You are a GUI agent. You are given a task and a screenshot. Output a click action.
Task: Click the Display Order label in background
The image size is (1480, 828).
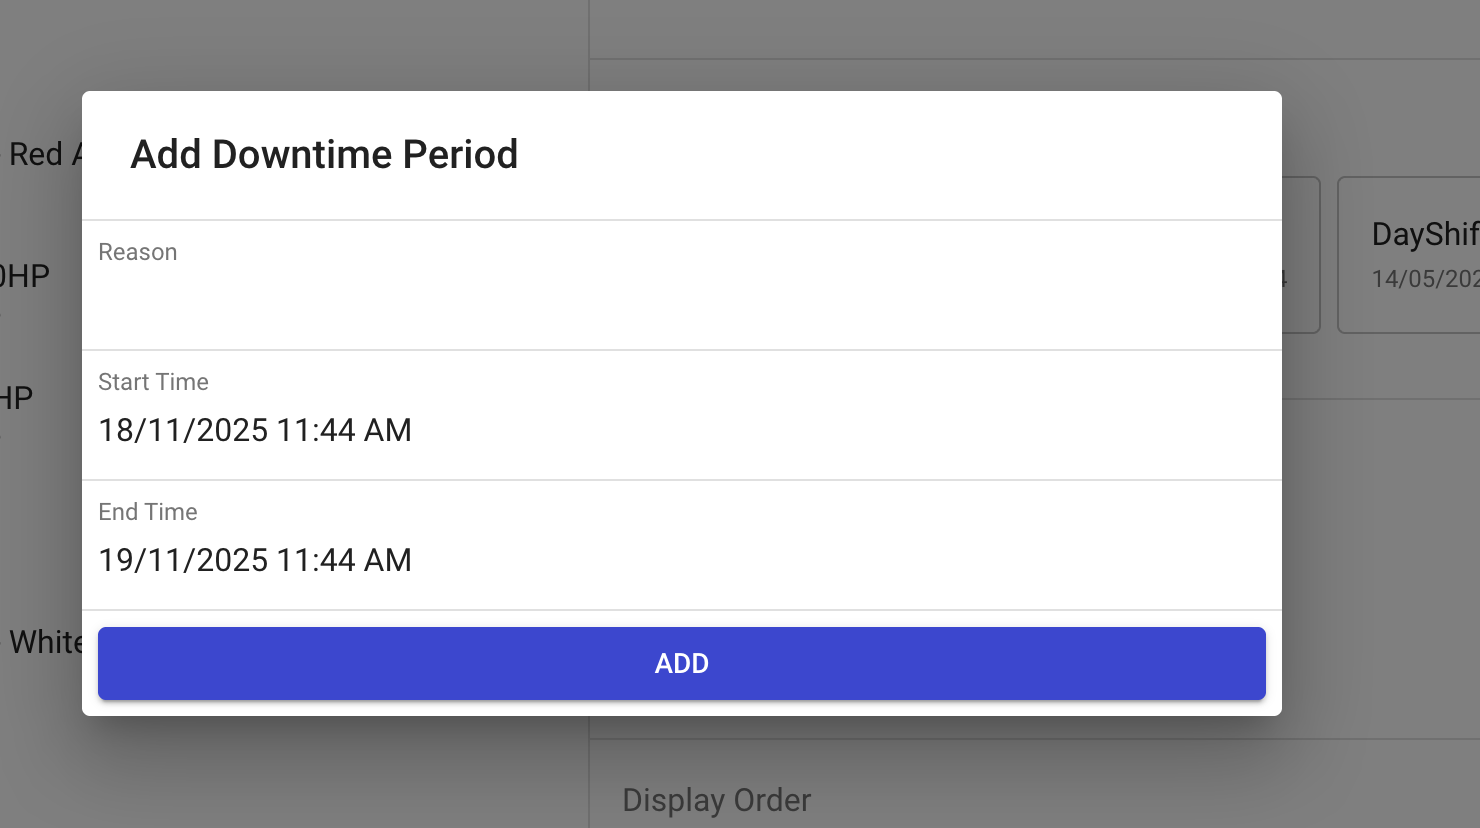click(716, 800)
